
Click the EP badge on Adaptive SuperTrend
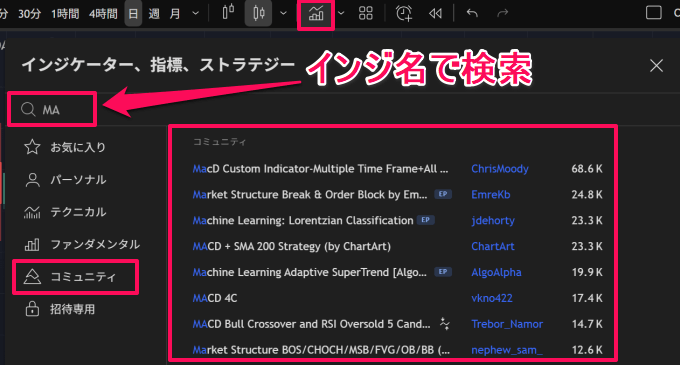click(443, 272)
